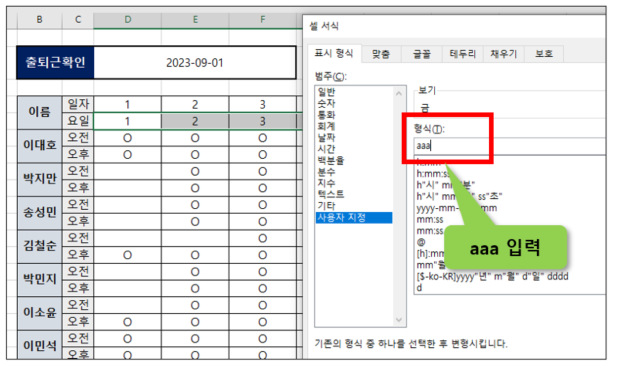The image size is (617, 372).
Task: Select the name cell 박지만
Action: (x=39, y=179)
